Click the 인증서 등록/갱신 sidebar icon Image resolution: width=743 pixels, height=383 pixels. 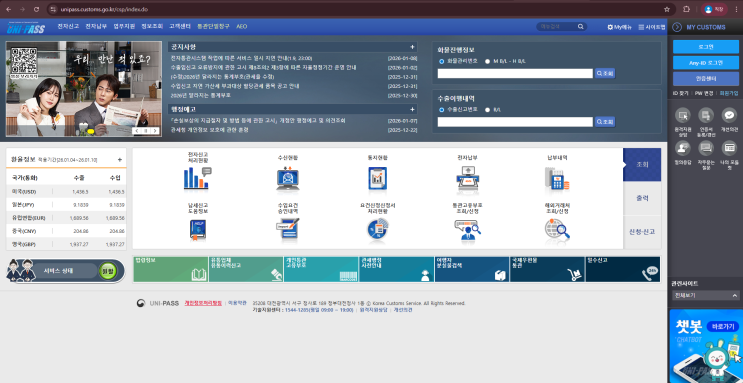(x=706, y=115)
